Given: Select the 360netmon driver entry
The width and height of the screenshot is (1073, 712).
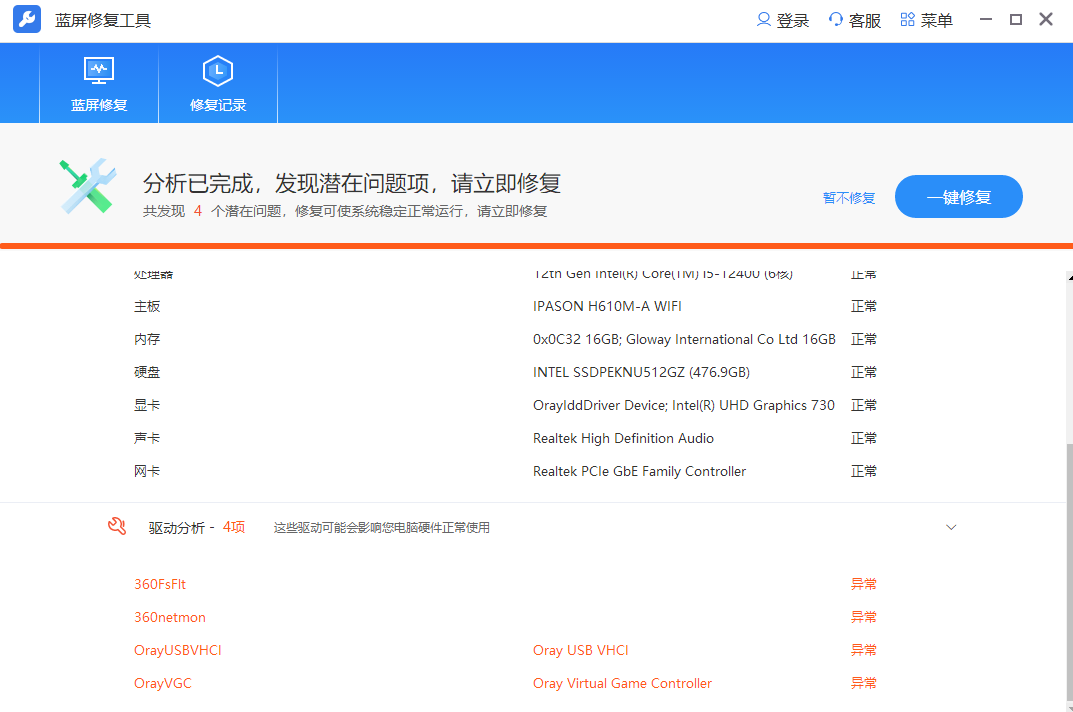Looking at the screenshot, I should pyautogui.click(x=170, y=617).
